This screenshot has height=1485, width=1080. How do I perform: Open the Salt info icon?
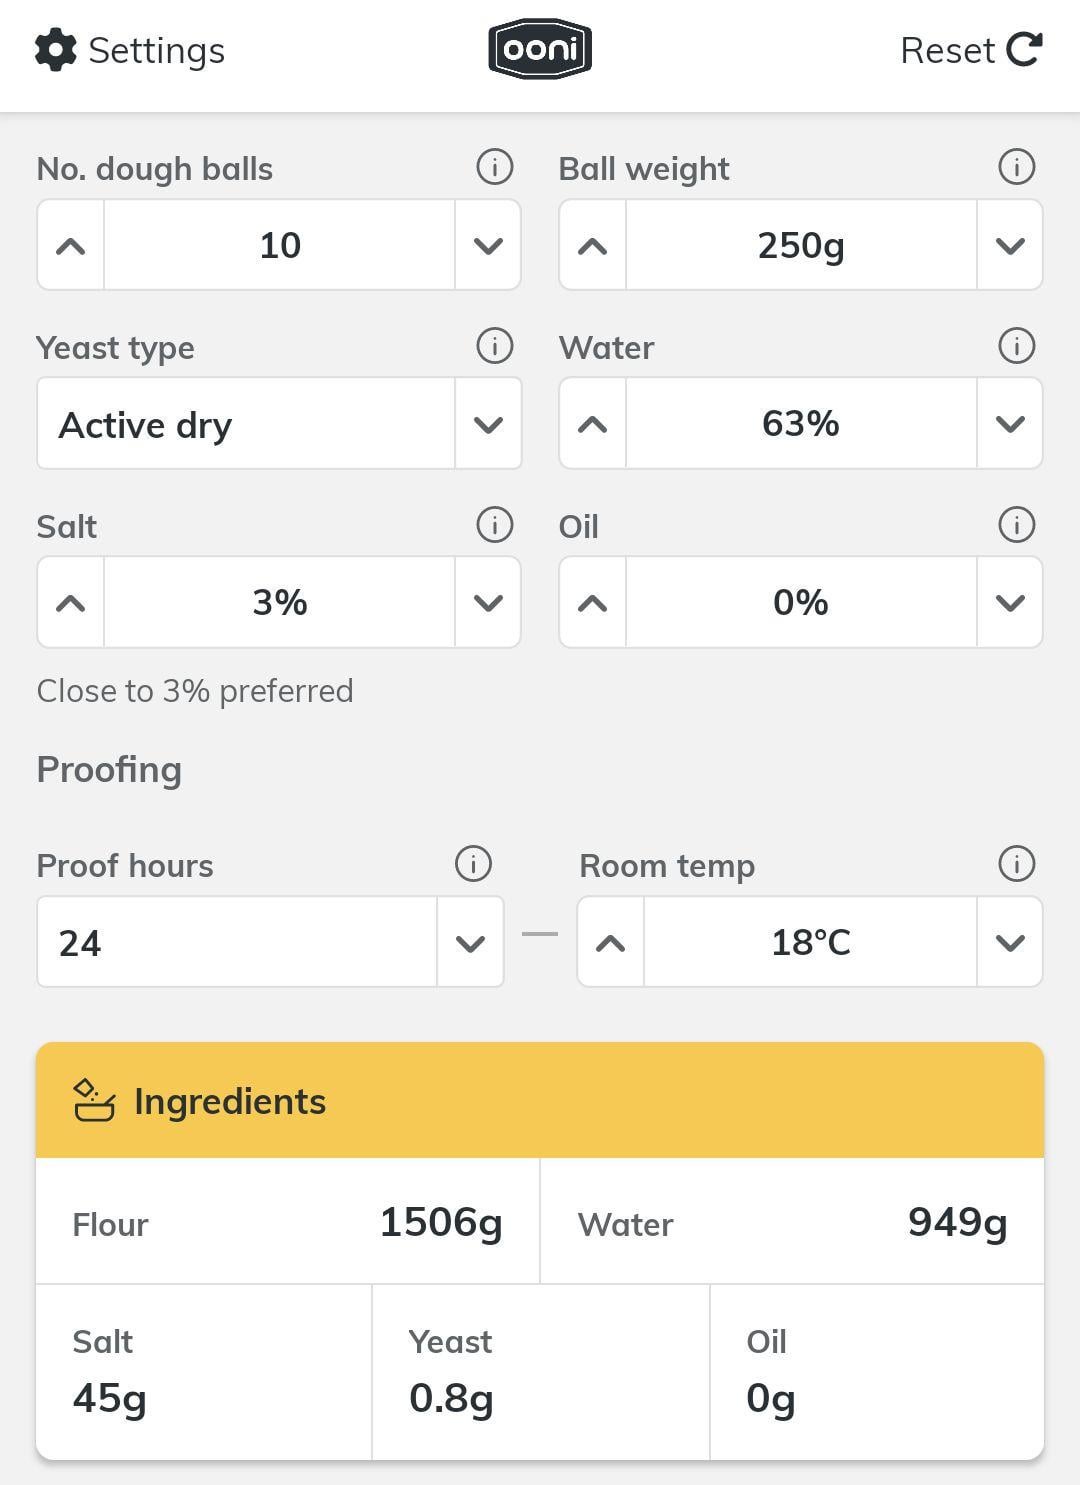click(494, 525)
